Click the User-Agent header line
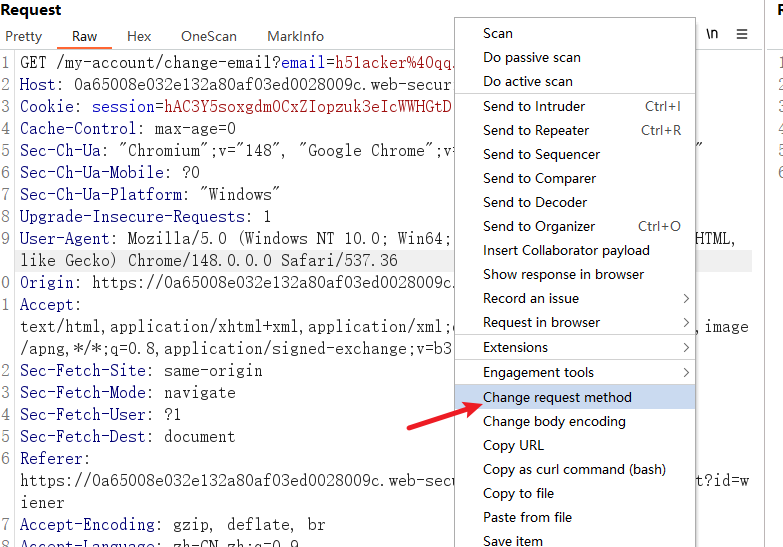The width and height of the screenshot is (783, 547). [236, 238]
